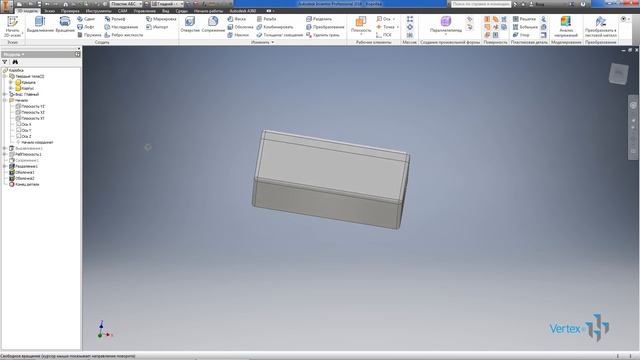Select the Рельеф (Emboss) tool
The width and height of the screenshot is (640, 360).
[x=115, y=19]
